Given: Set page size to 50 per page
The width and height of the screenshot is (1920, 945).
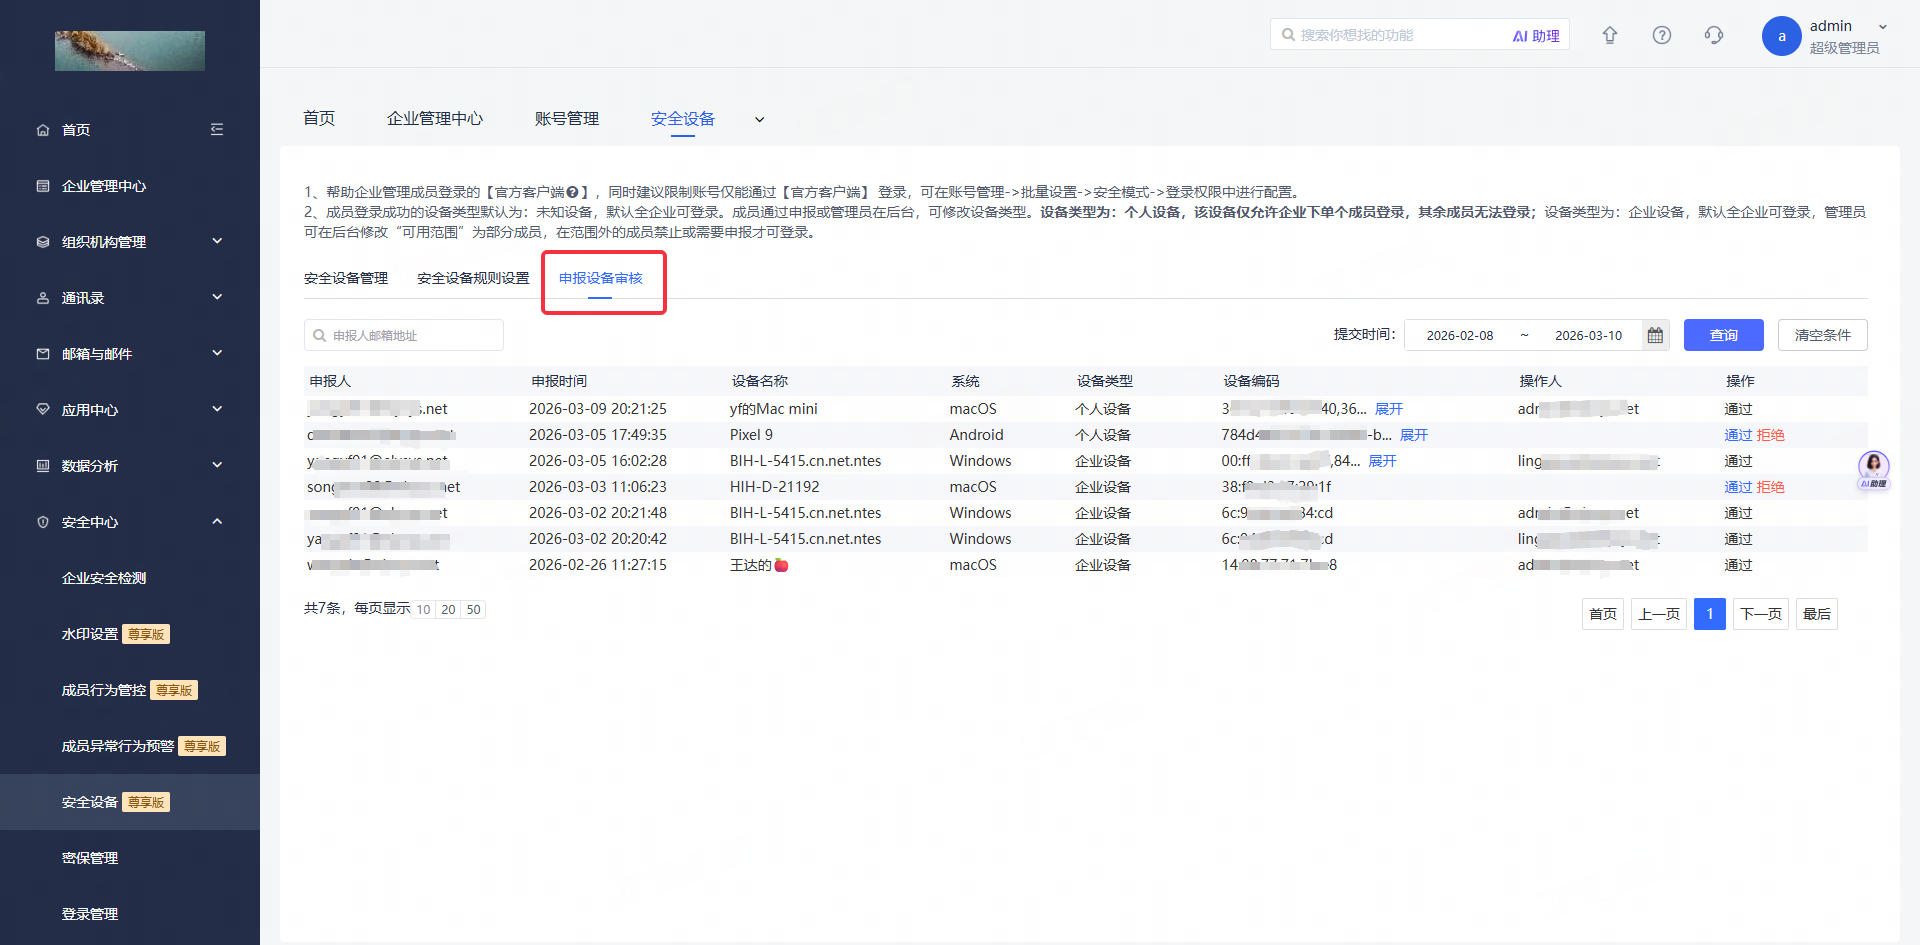Looking at the screenshot, I should point(473,609).
